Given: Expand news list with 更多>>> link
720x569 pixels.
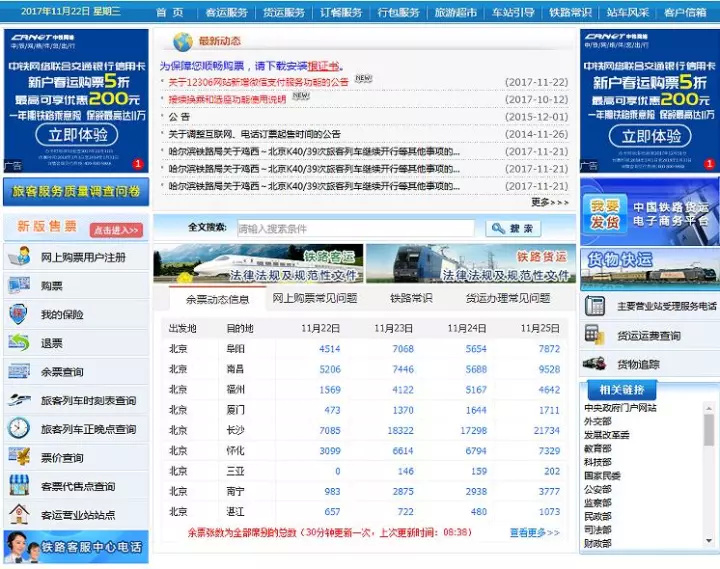Looking at the screenshot, I should pyautogui.click(x=549, y=202).
